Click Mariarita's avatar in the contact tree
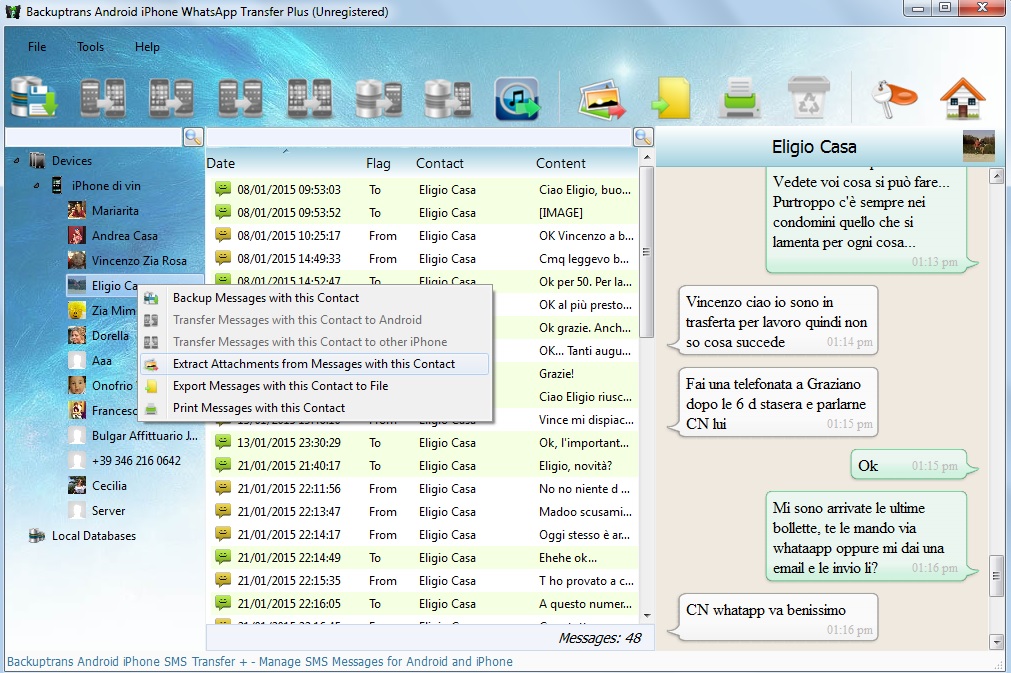Image resolution: width=1011 pixels, height=673 pixels. point(77,211)
